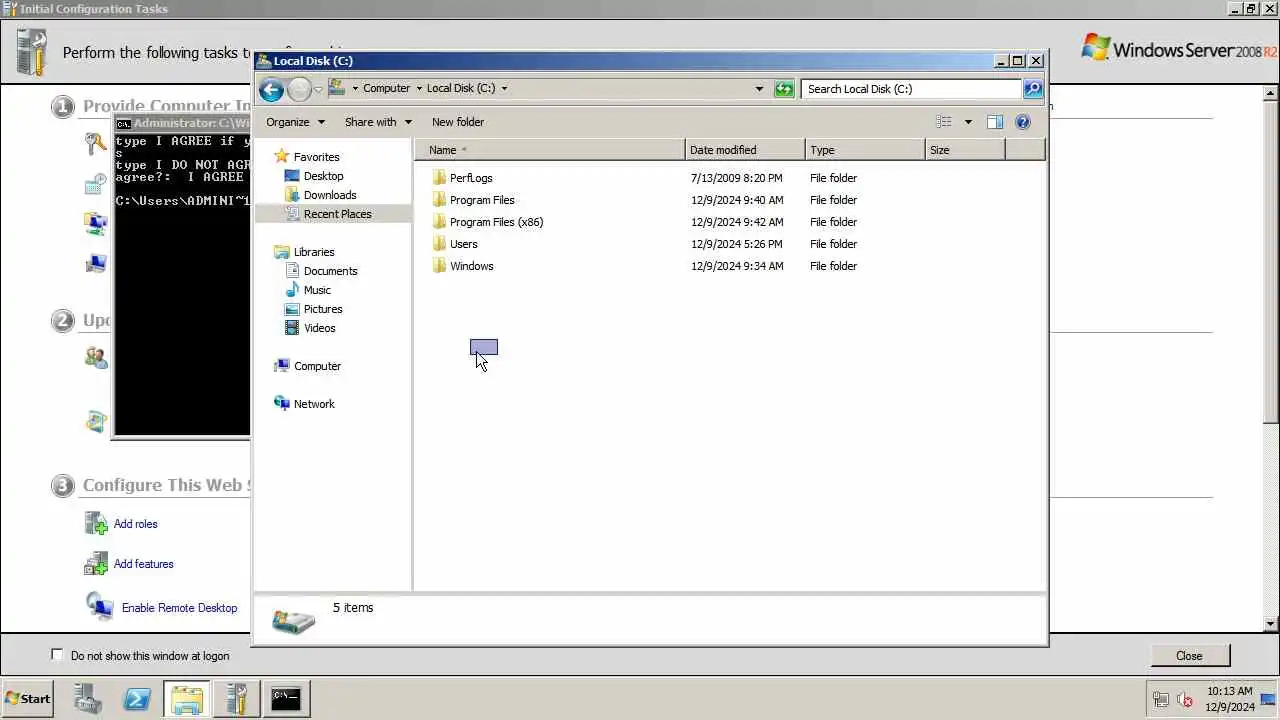Go back with the Explorer back arrow
The height and width of the screenshot is (720, 1280).
(271, 89)
